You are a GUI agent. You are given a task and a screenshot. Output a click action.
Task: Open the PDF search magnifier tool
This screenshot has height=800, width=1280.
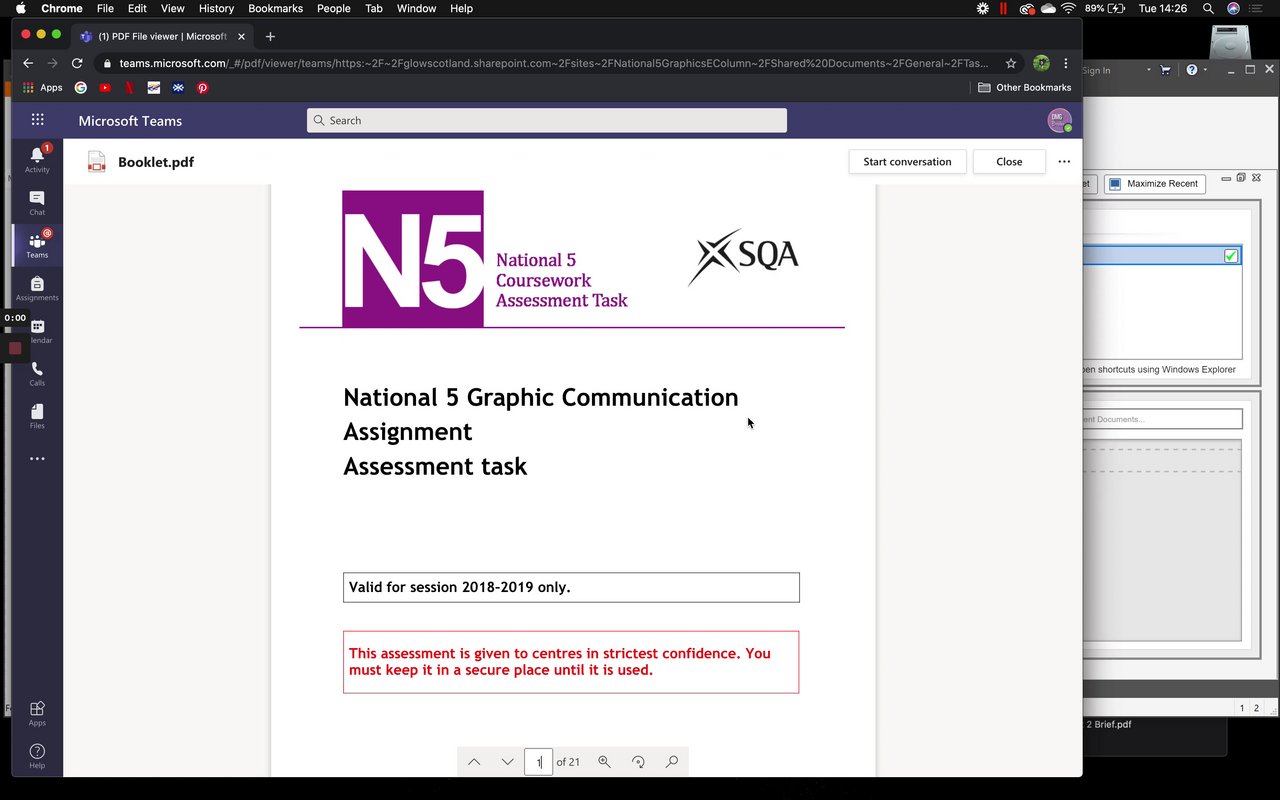click(672, 762)
